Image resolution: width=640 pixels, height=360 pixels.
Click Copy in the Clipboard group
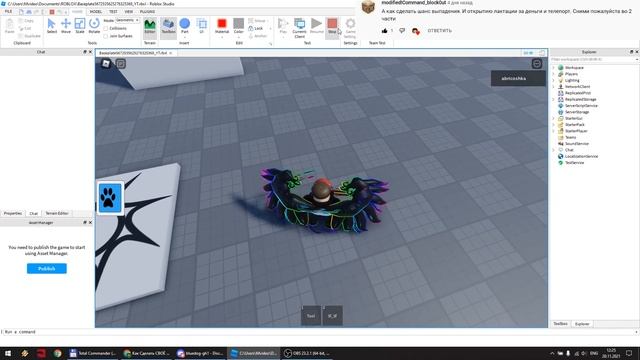click(x=26, y=20)
